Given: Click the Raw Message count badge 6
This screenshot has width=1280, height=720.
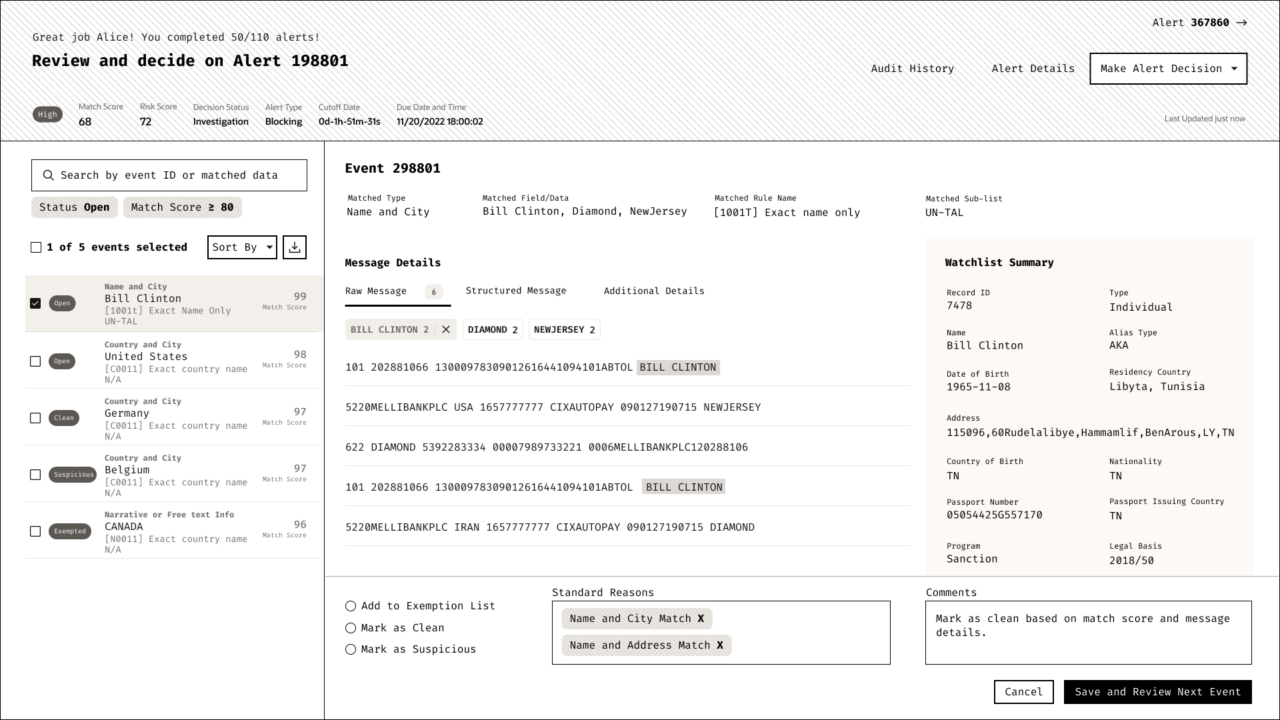Looking at the screenshot, I should pos(433,292).
